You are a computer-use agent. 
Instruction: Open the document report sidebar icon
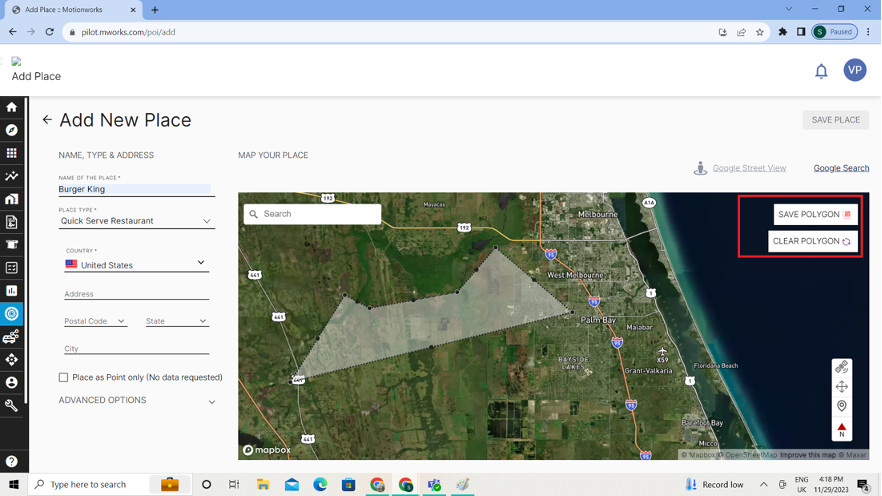tap(11, 222)
